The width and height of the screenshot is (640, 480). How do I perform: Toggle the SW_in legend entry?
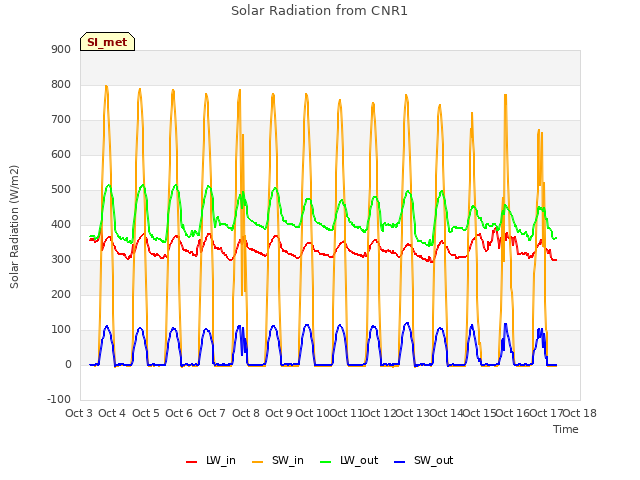278,460
